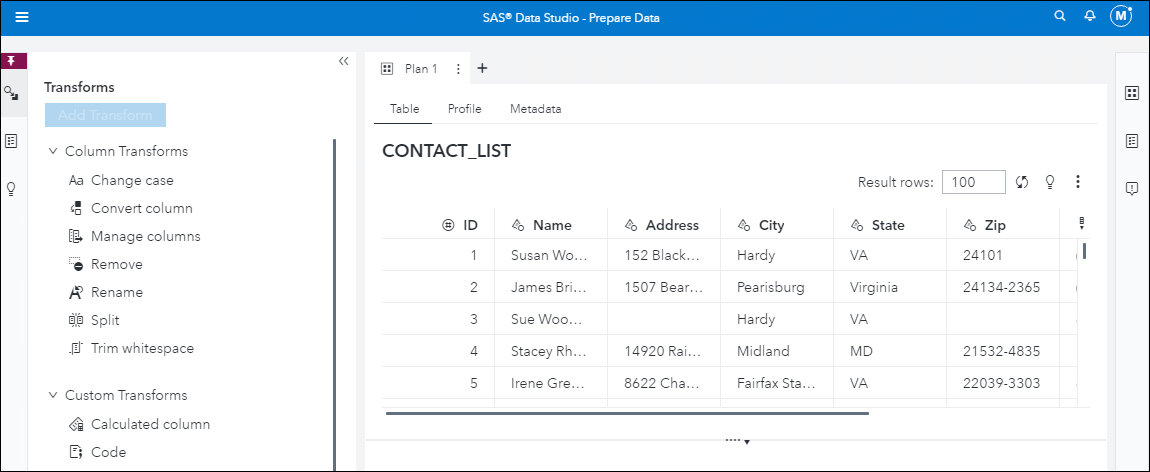Viewport: 1150px width, 472px height.
Task: Switch to the Profile tab
Action: (464, 109)
